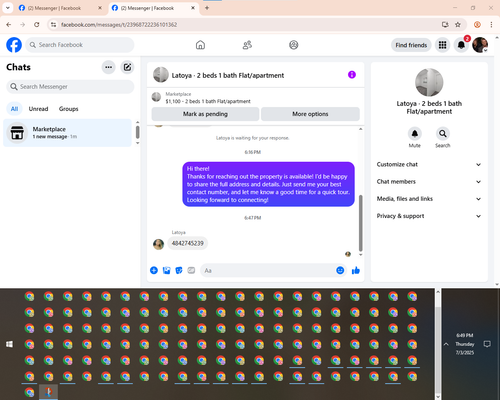Viewport: 500px width, 400px height.
Task: Open the Windows notification center icon
Action: [x=487, y=344]
